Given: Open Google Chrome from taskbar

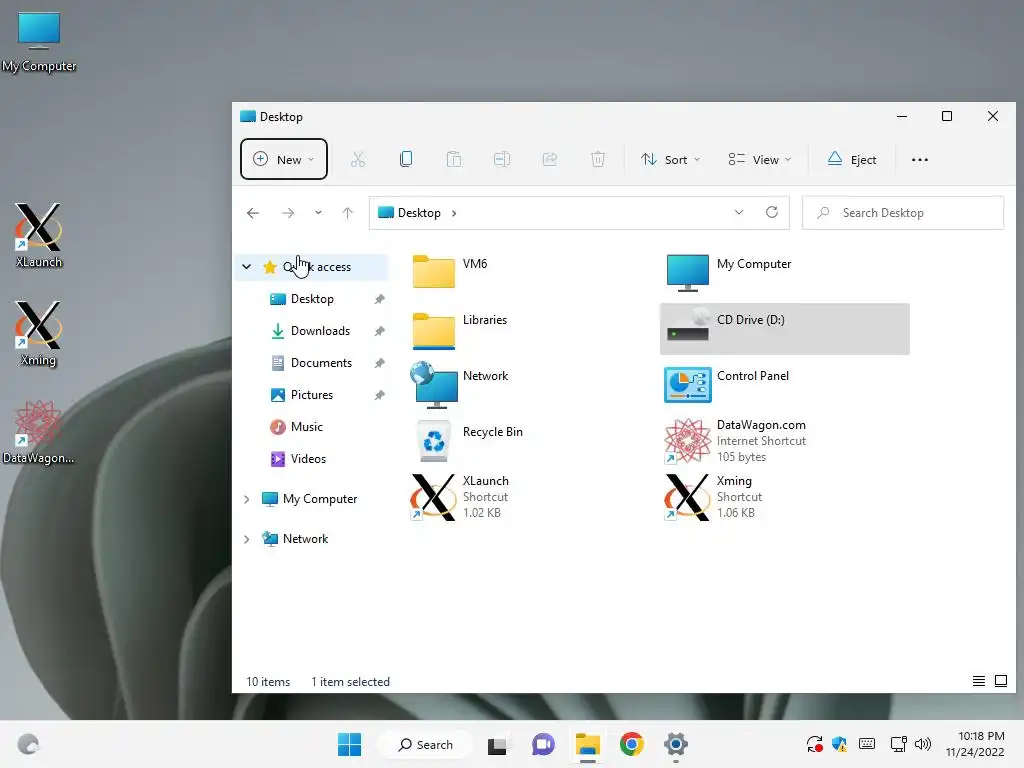Looking at the screenshot, I should (x=632, y=744).
